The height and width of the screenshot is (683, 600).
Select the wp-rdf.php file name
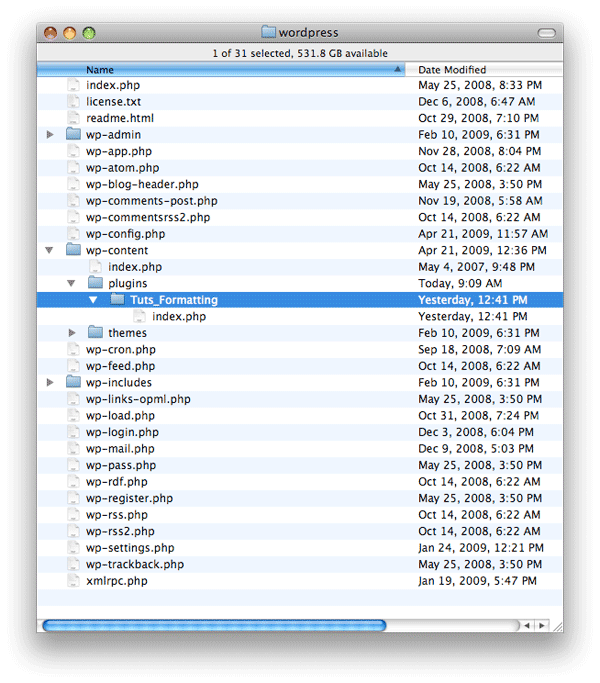[117, 482]
